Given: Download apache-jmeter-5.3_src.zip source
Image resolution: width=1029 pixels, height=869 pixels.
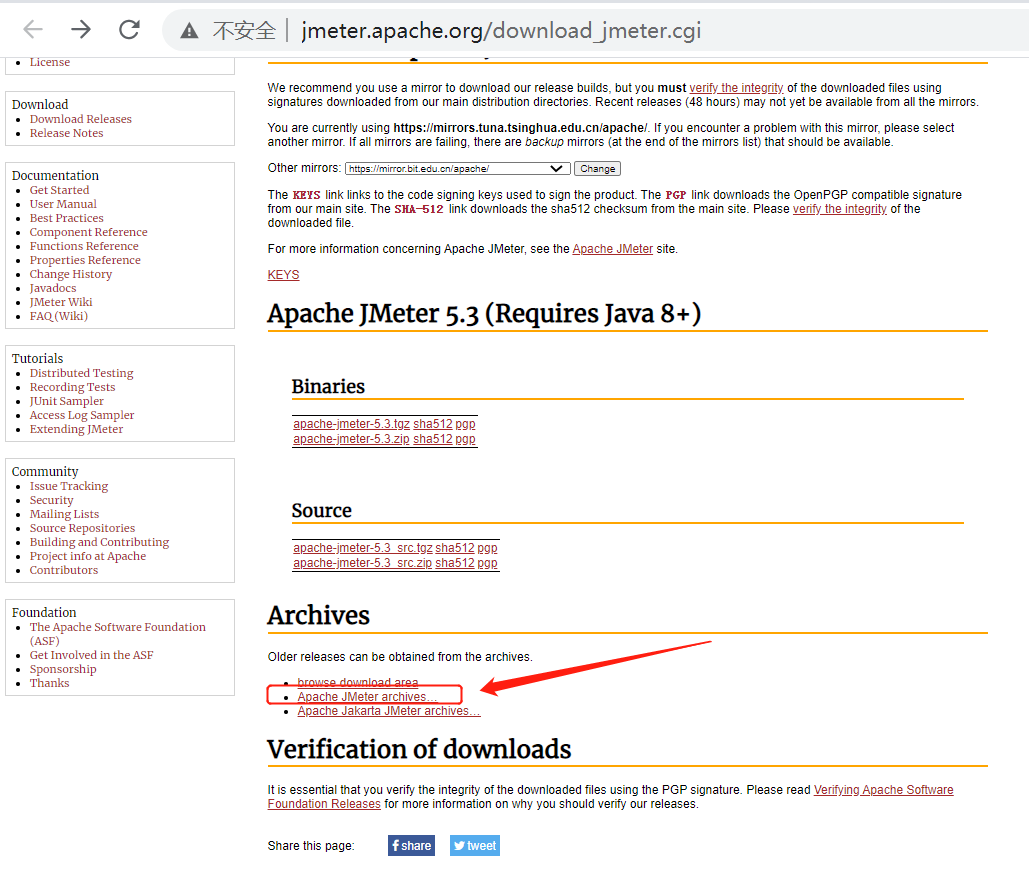Looking at the screenshot, I should pos(362,563).
